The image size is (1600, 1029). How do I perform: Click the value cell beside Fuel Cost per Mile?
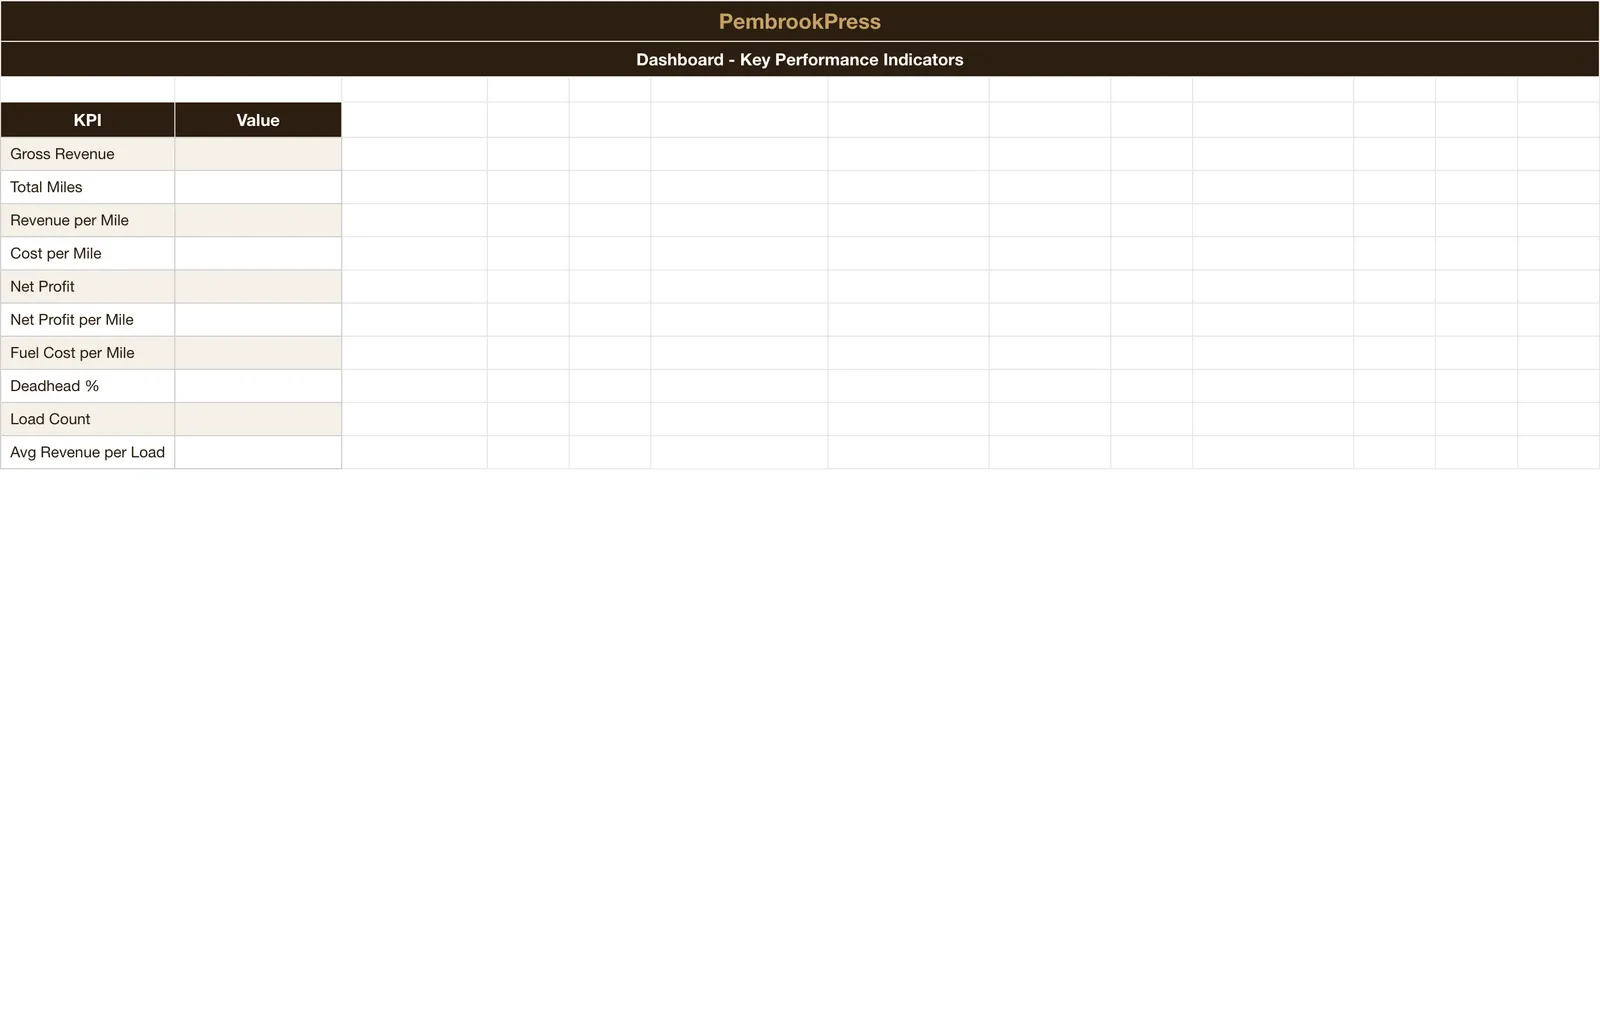click(258, 352)
